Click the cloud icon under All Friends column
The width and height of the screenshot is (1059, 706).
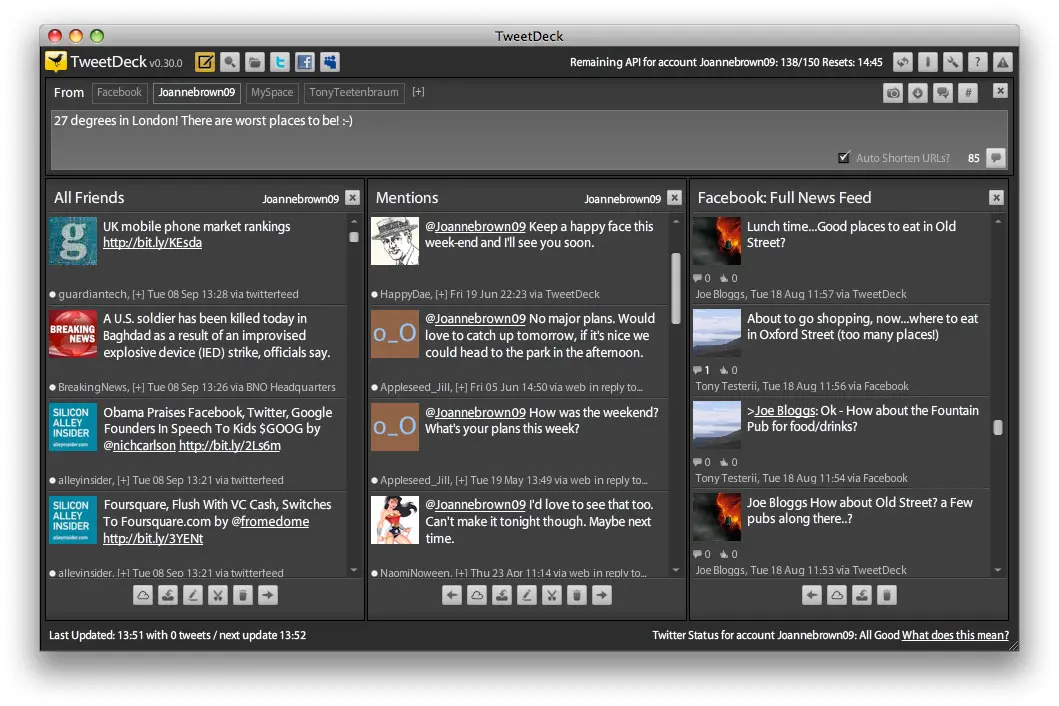143,595
